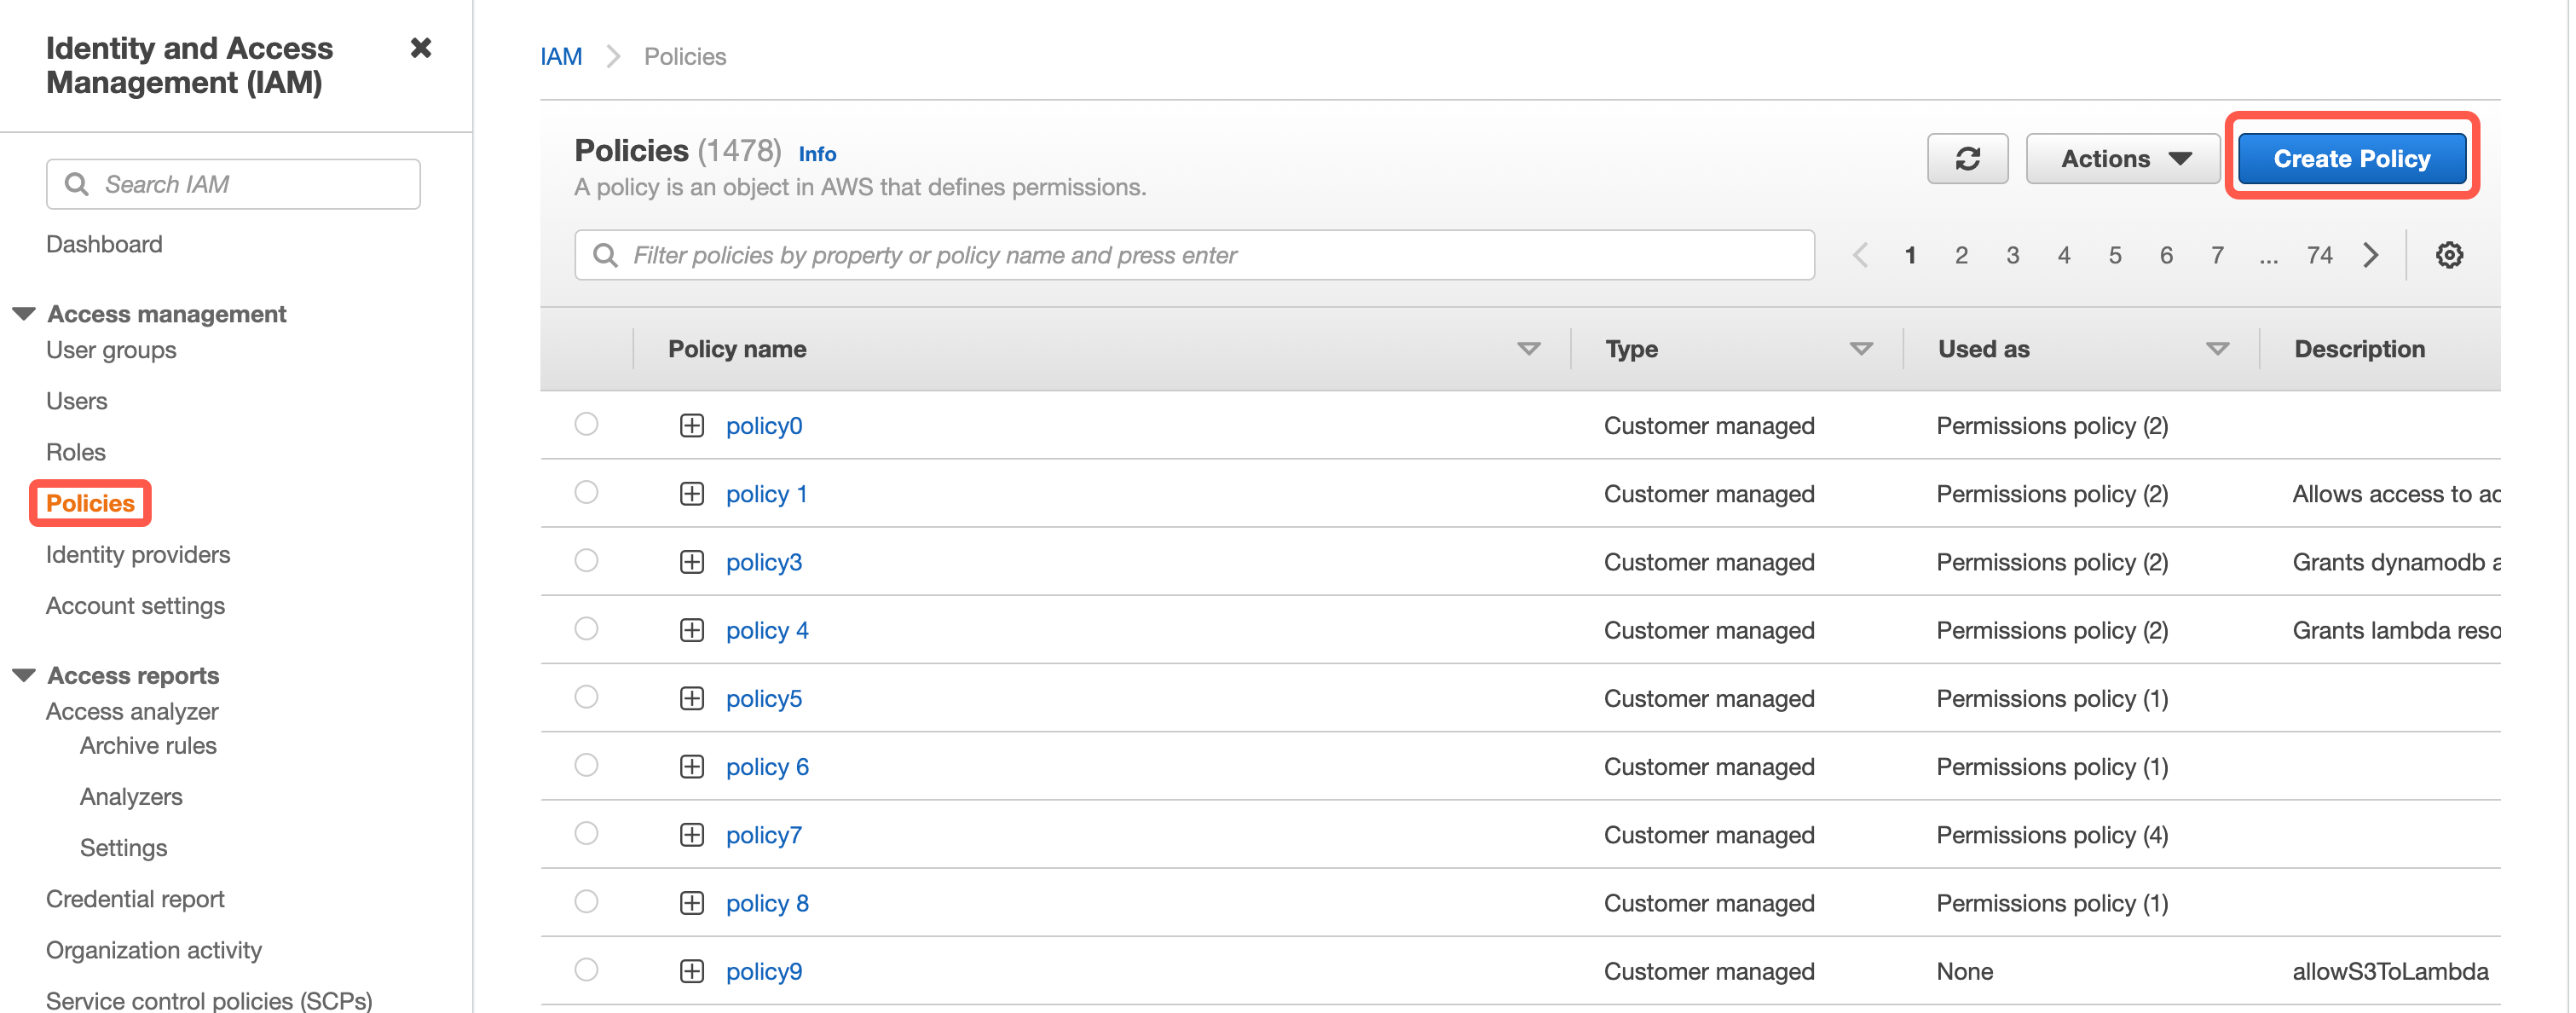
Task: Refresh the policies list
Action: click(x=1967, y=159)
